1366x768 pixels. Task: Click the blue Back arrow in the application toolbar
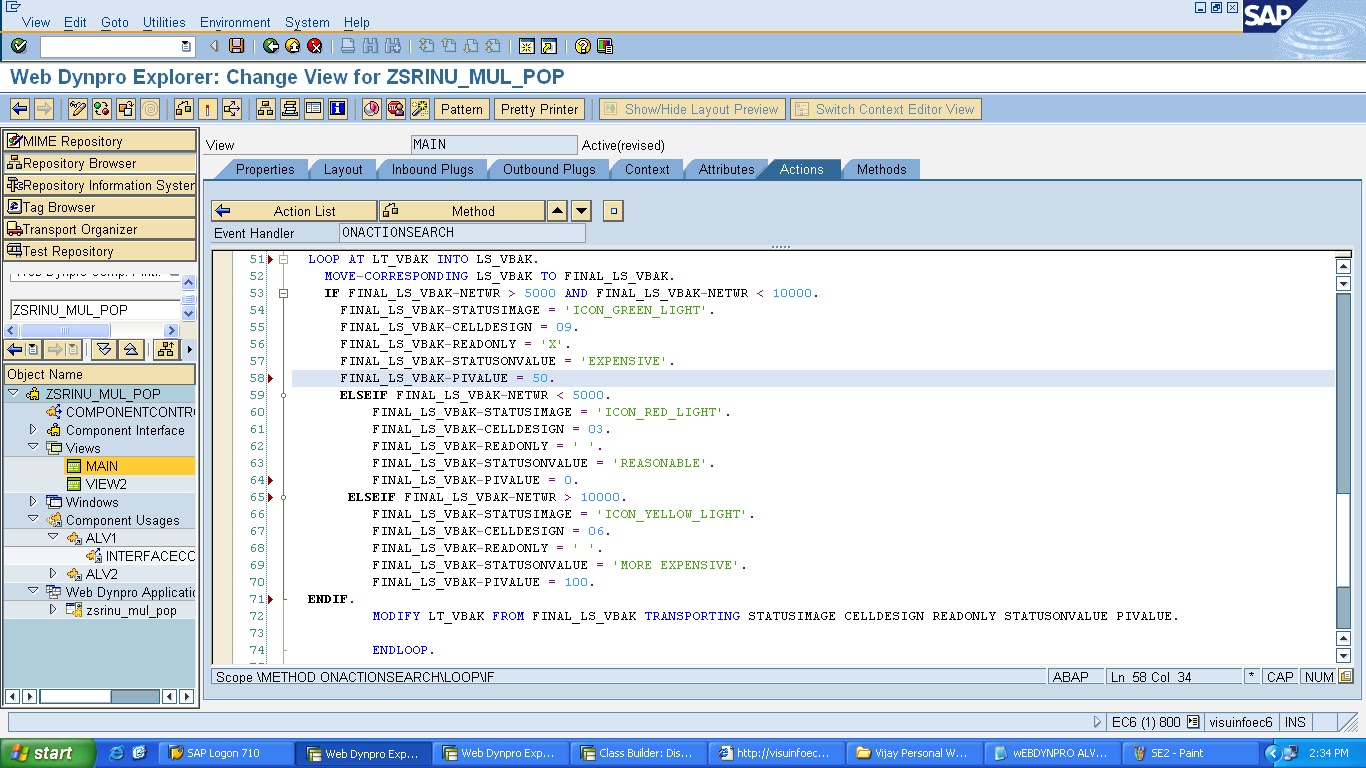point(20,109)
